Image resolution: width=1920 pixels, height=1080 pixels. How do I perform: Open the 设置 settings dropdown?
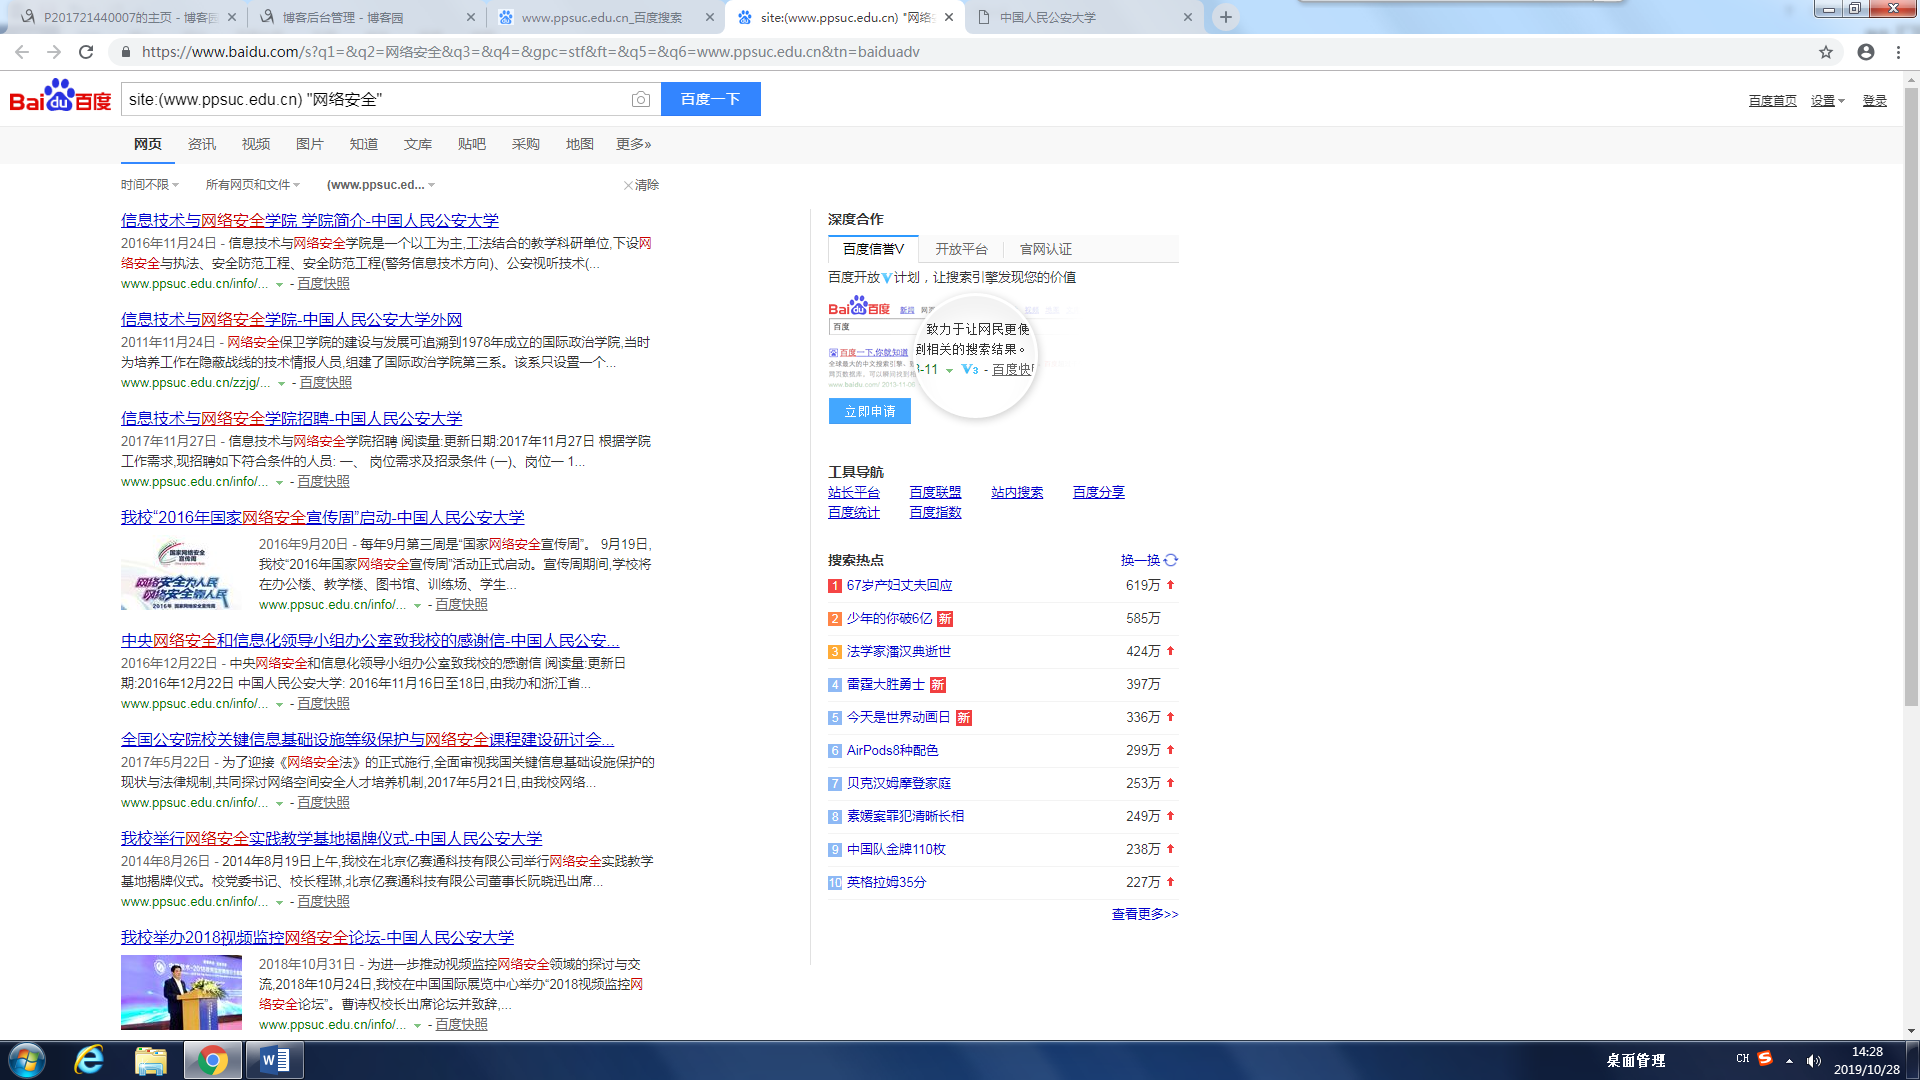pyautogui.click(x=1827, y=101)
